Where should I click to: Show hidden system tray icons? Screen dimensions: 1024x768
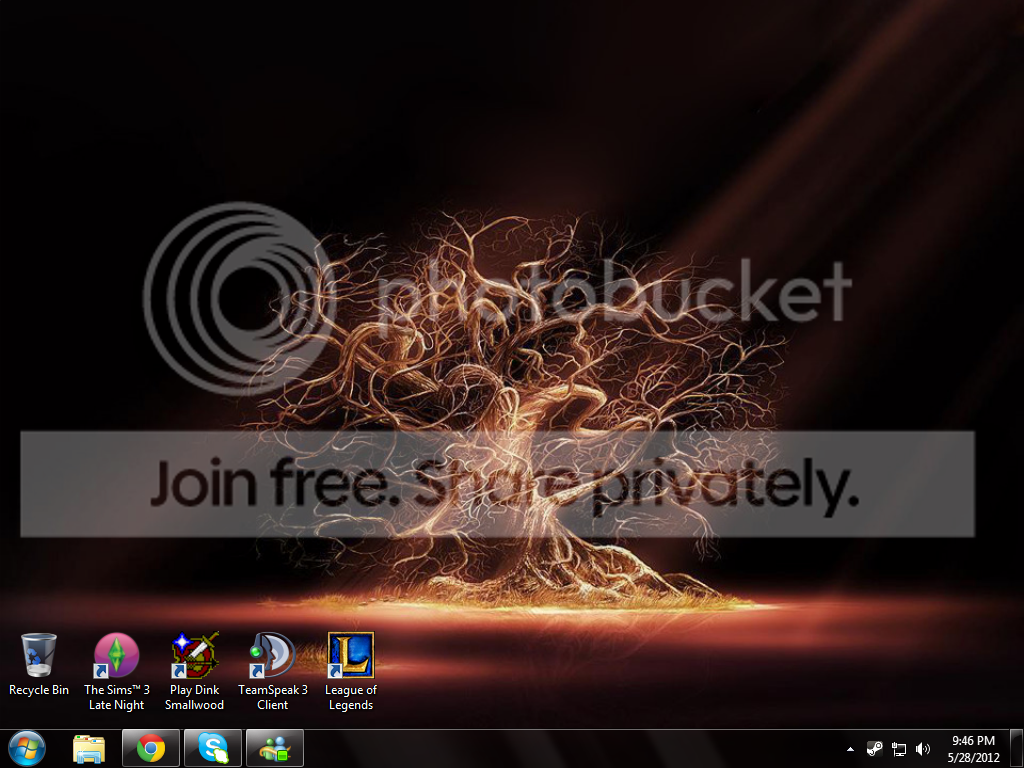click(x=850, y=749)
